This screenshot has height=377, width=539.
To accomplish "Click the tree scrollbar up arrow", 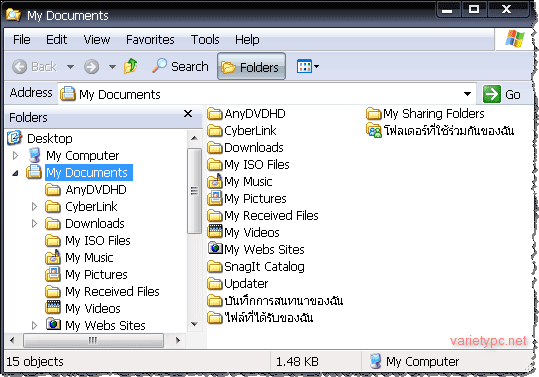I will click(x=194, y=138).
